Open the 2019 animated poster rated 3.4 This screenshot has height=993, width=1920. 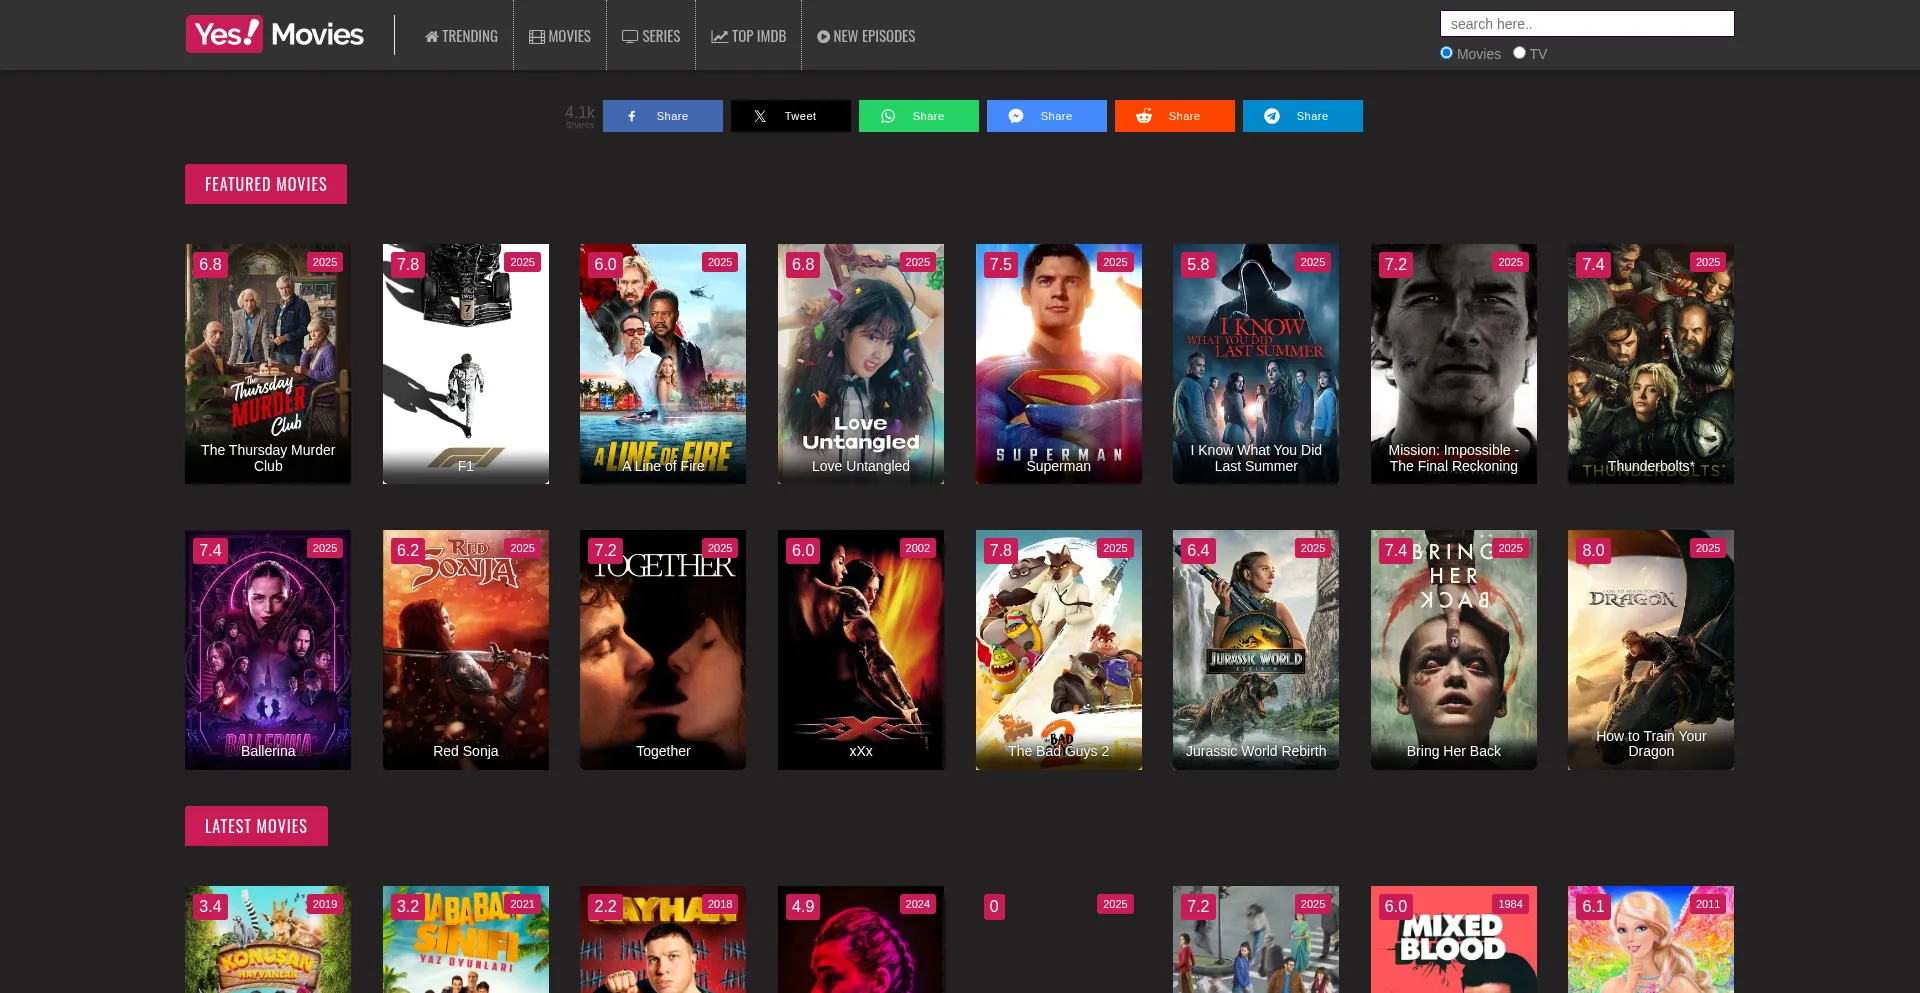pyautogui.click(x=268, y=940)
